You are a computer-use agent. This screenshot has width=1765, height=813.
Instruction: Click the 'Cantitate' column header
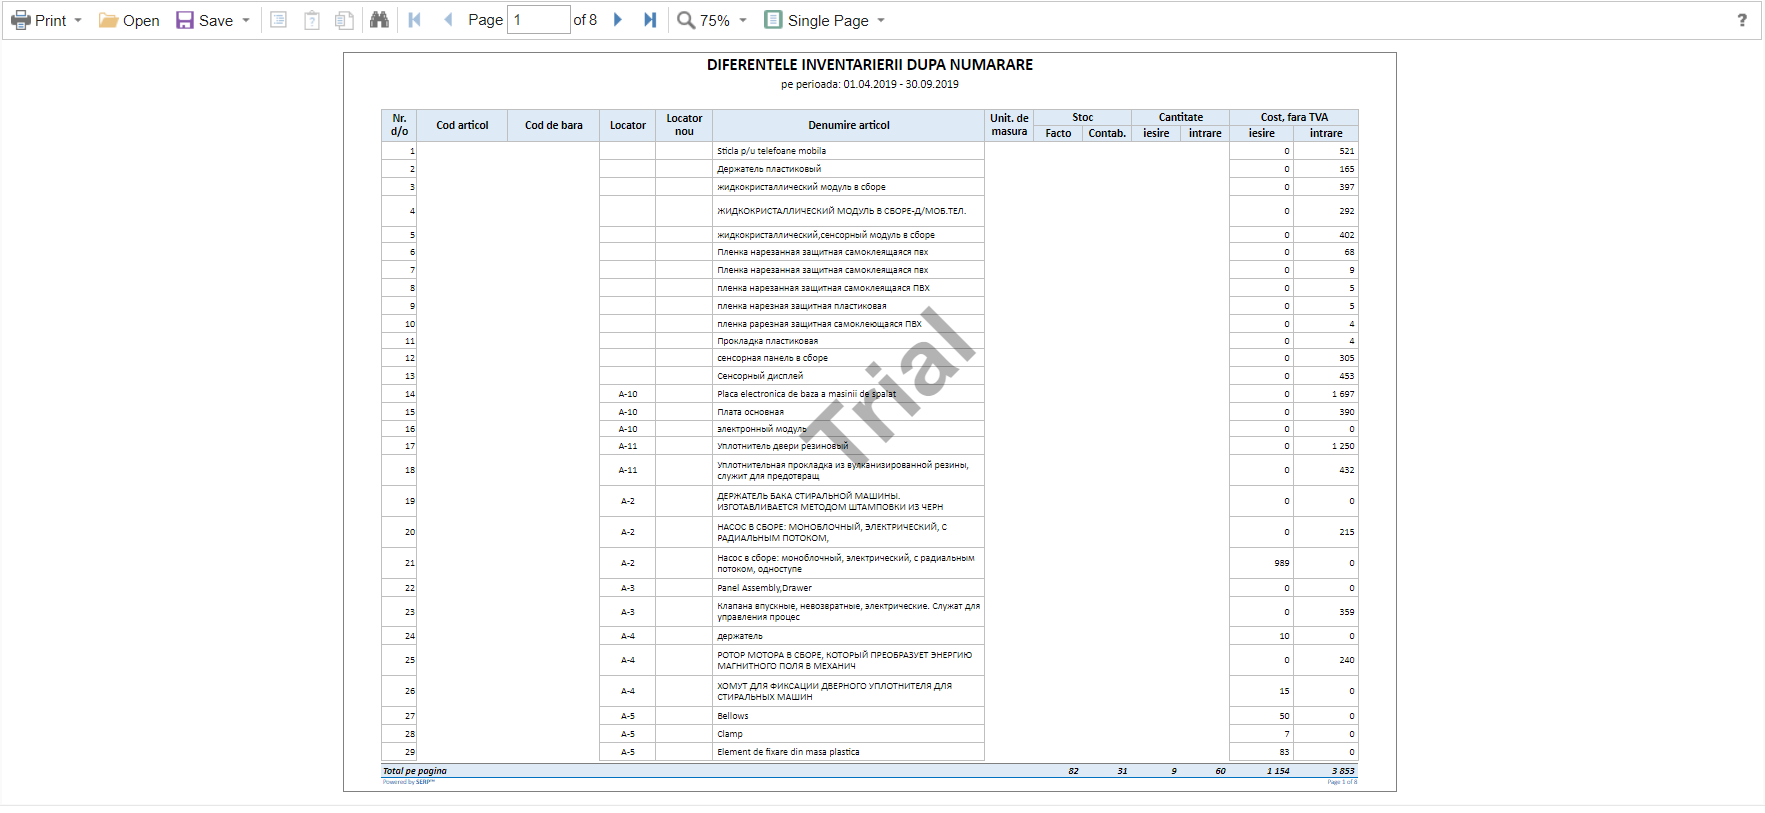tap(1181, 117)
